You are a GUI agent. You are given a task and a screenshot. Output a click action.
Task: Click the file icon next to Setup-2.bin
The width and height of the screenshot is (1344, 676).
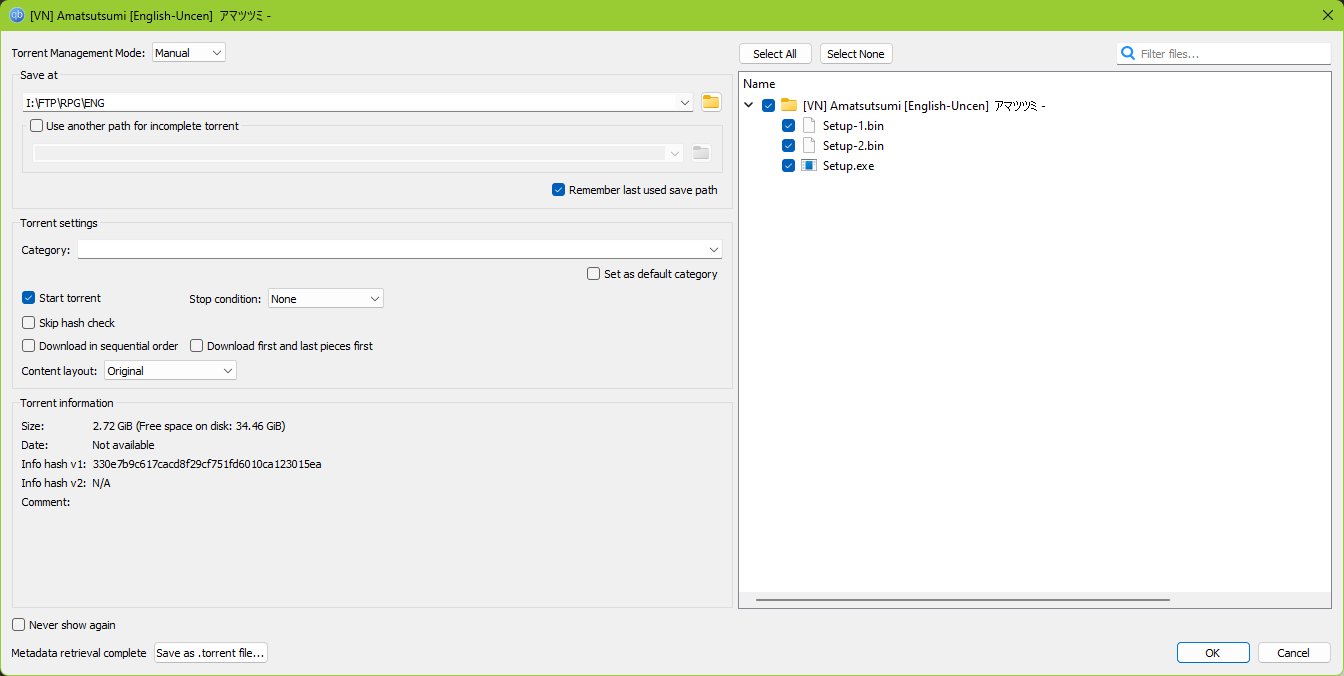[x=809, y=146]
